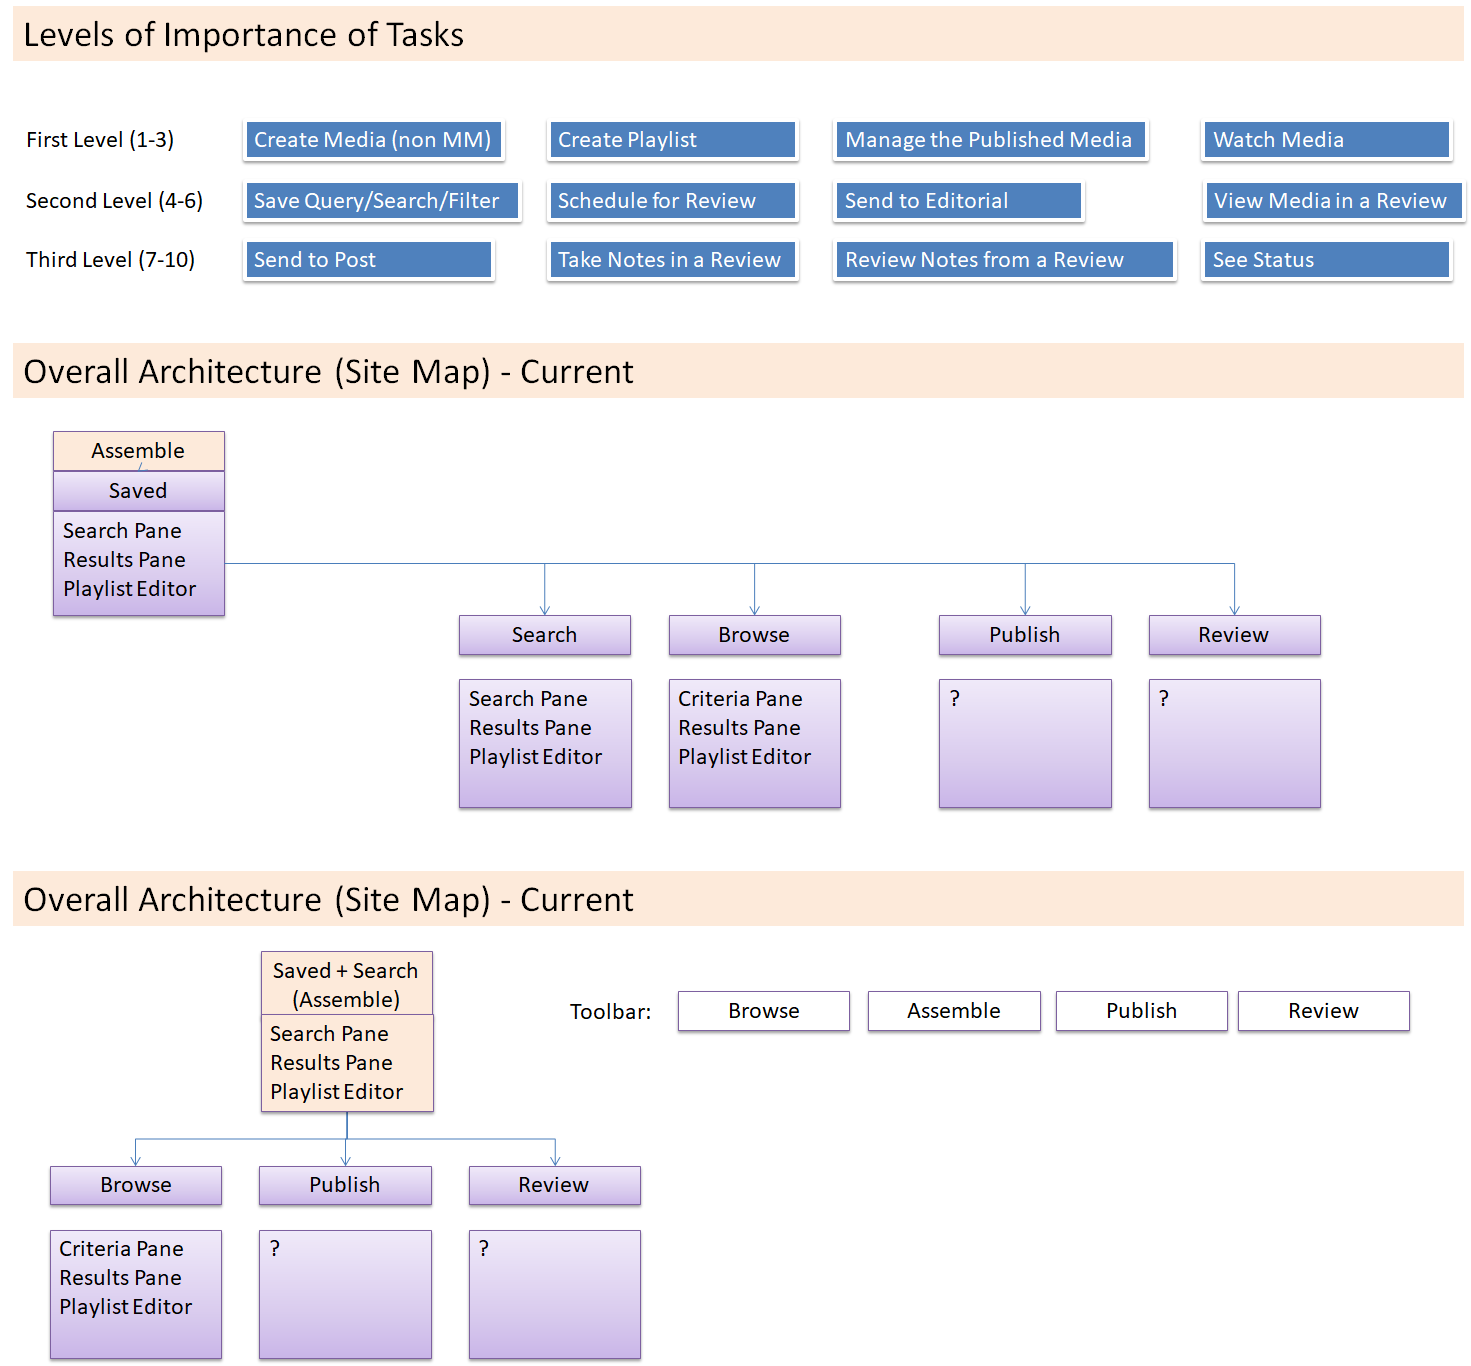Click the Assemble header above the Saved box
The image size is (1471, 1366).
coord(138,451)
